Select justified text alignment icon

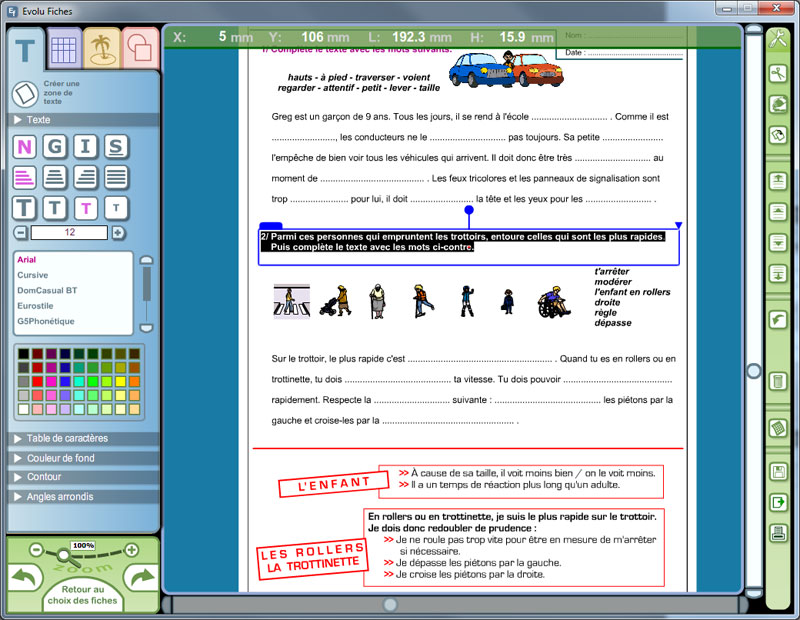(x=117, y=178)
